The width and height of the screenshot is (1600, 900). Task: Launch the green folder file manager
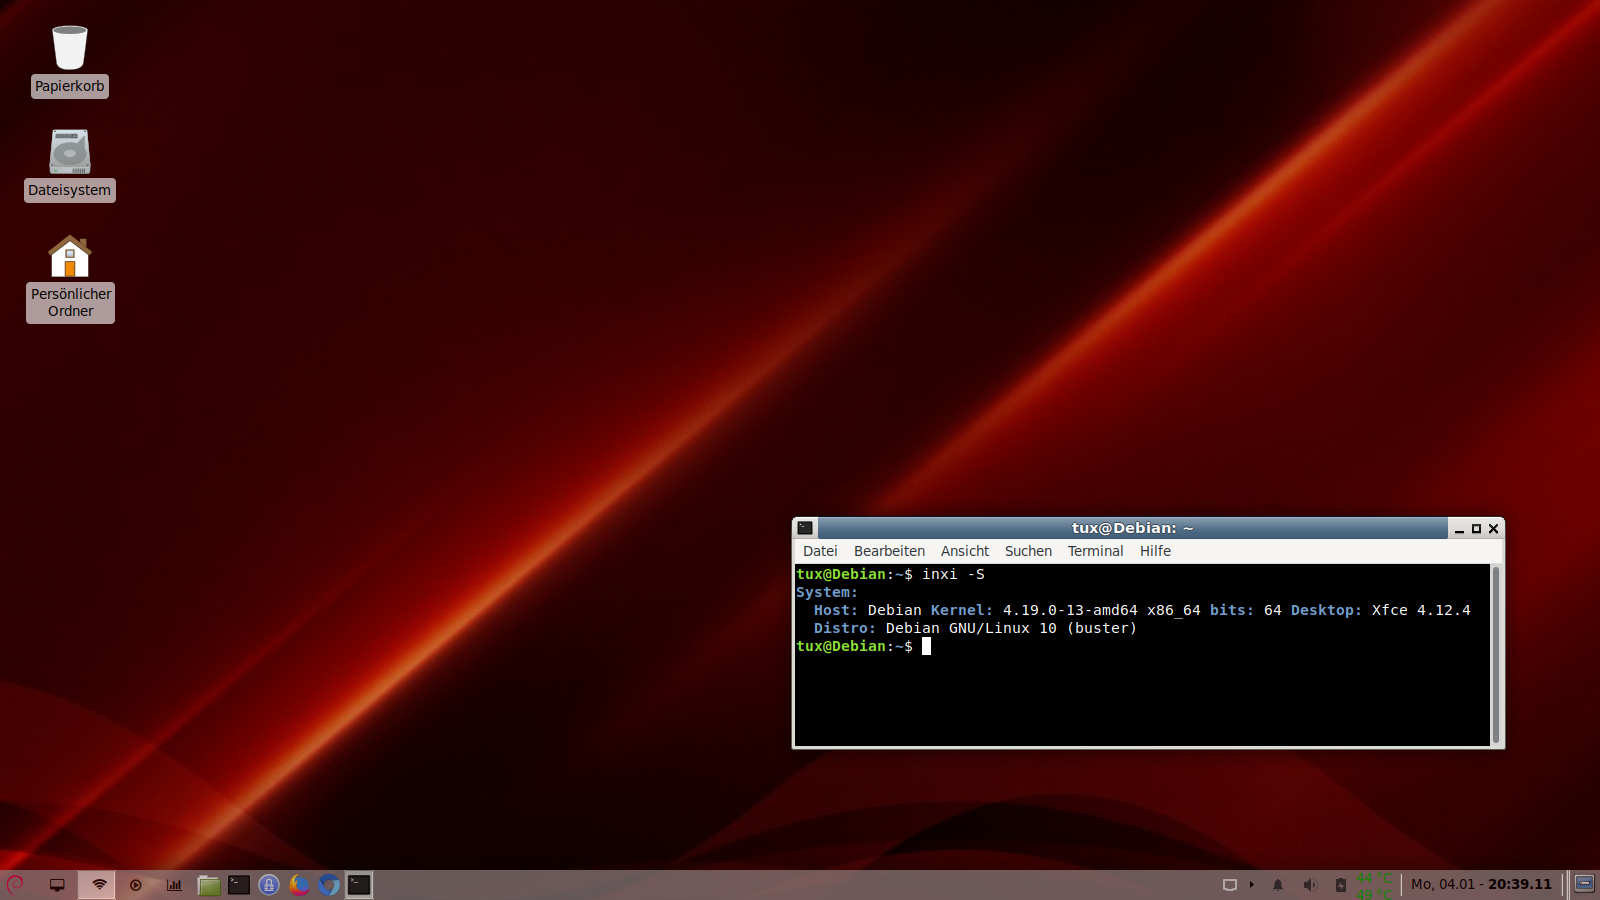[209, 885]
